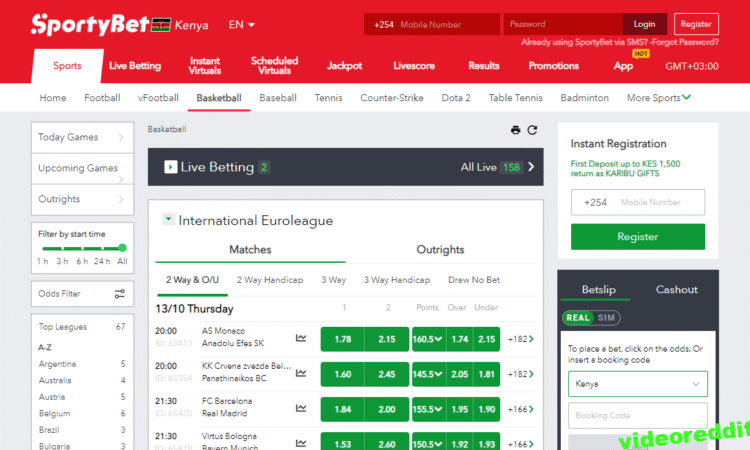Open Belgium league list
Image resolution: width=750 pixels, height=450 pixels.
coord(82,413)
